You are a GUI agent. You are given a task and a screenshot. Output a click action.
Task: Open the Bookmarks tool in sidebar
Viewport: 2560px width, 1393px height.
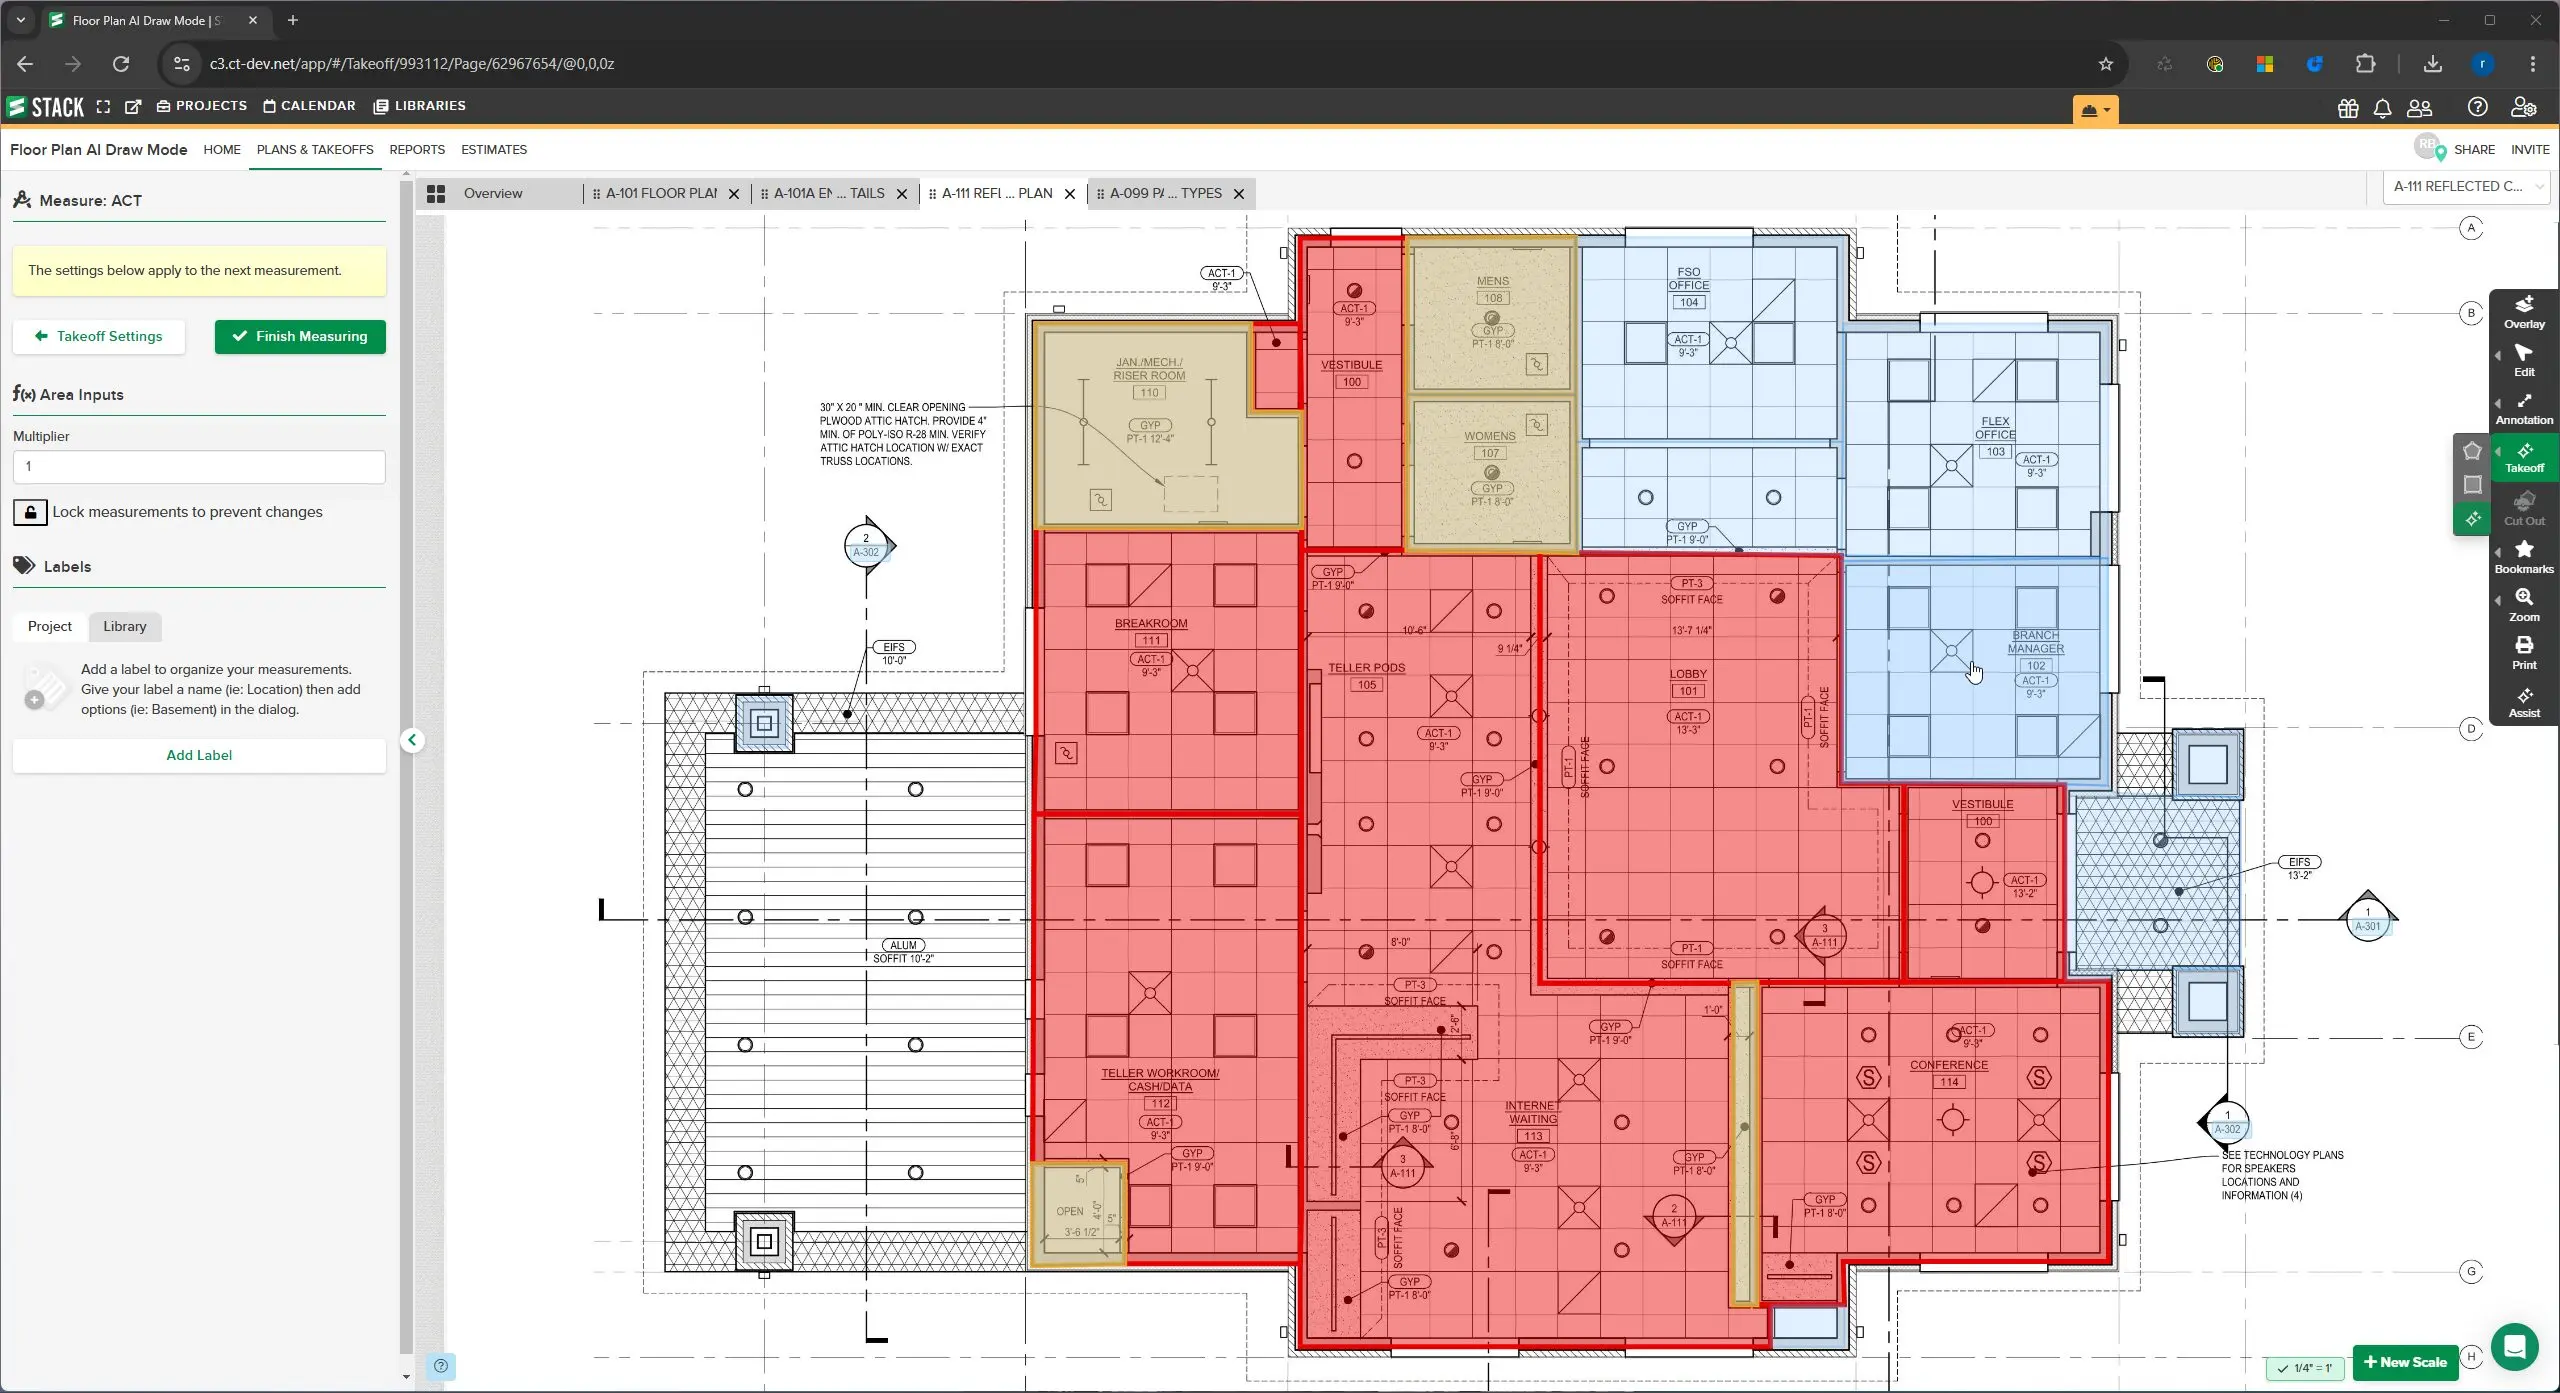pos(2524,559)
